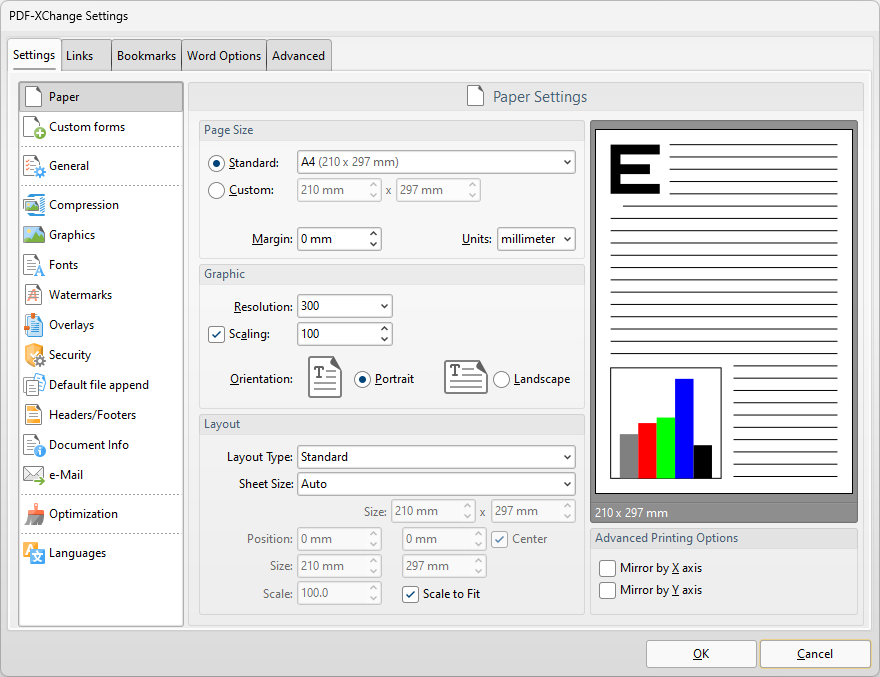Click the Fonts icon in sidebar
The height and width of the screenshot is (677, 880).
point(34,265)
